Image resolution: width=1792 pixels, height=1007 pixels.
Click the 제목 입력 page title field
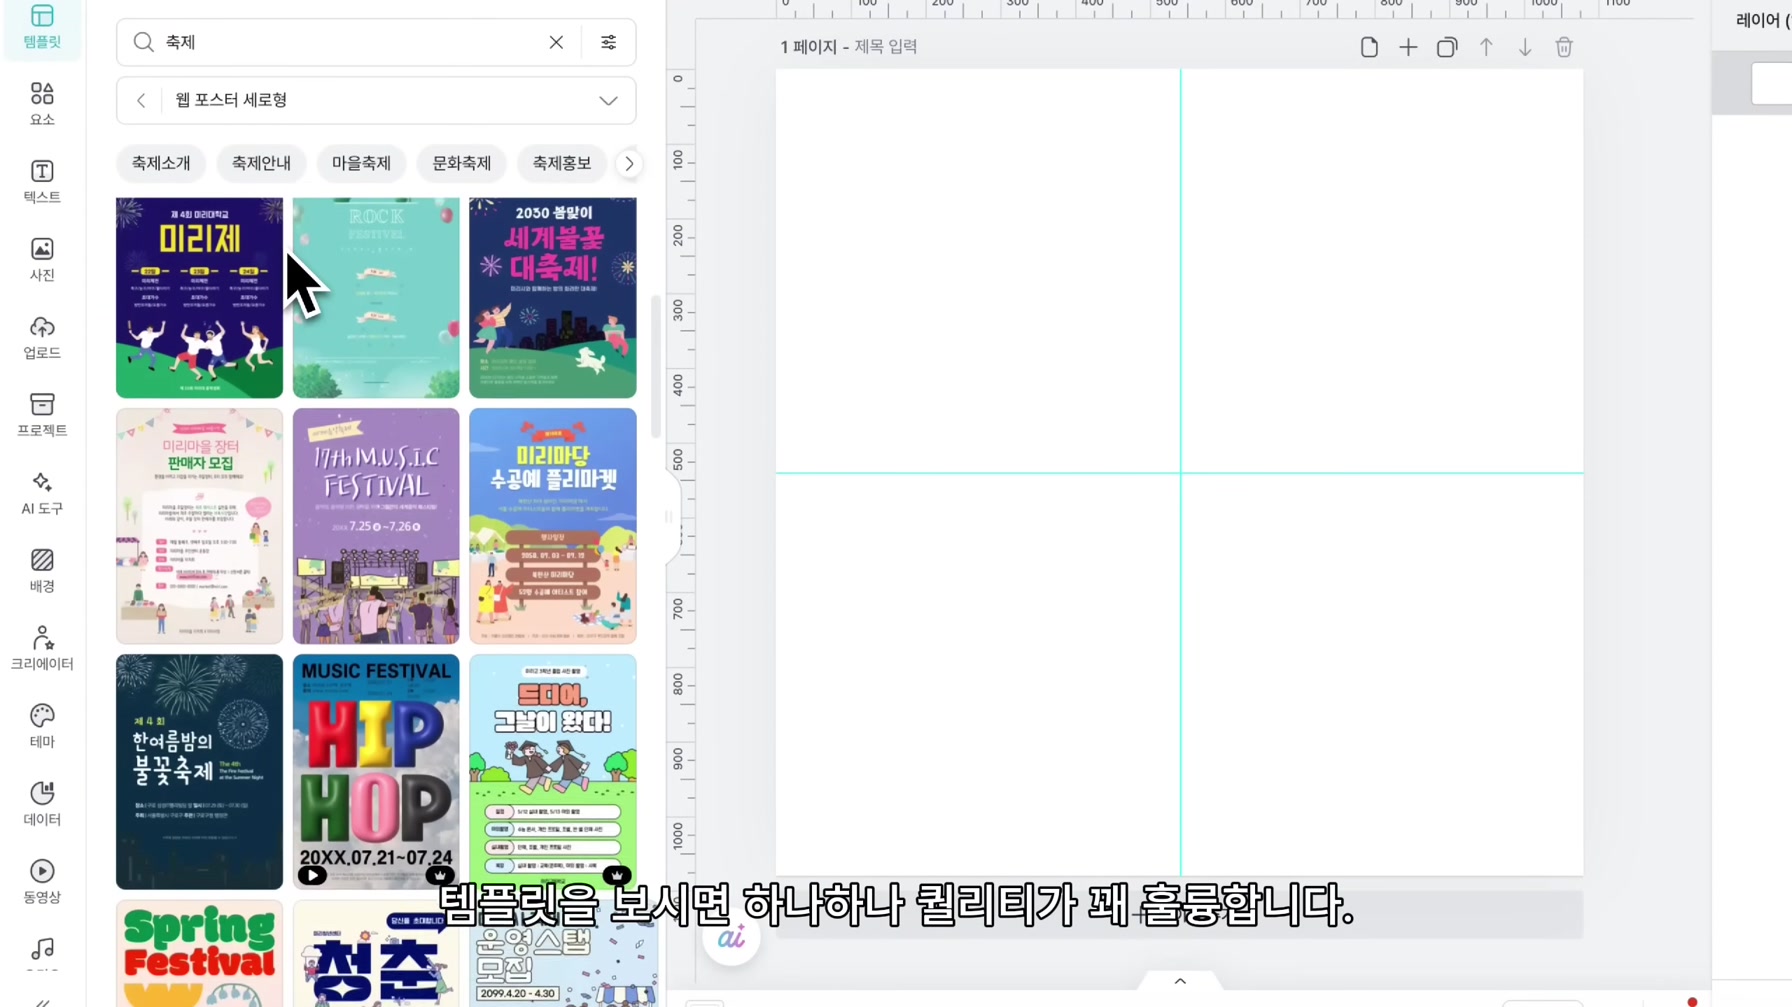point(885,47)
